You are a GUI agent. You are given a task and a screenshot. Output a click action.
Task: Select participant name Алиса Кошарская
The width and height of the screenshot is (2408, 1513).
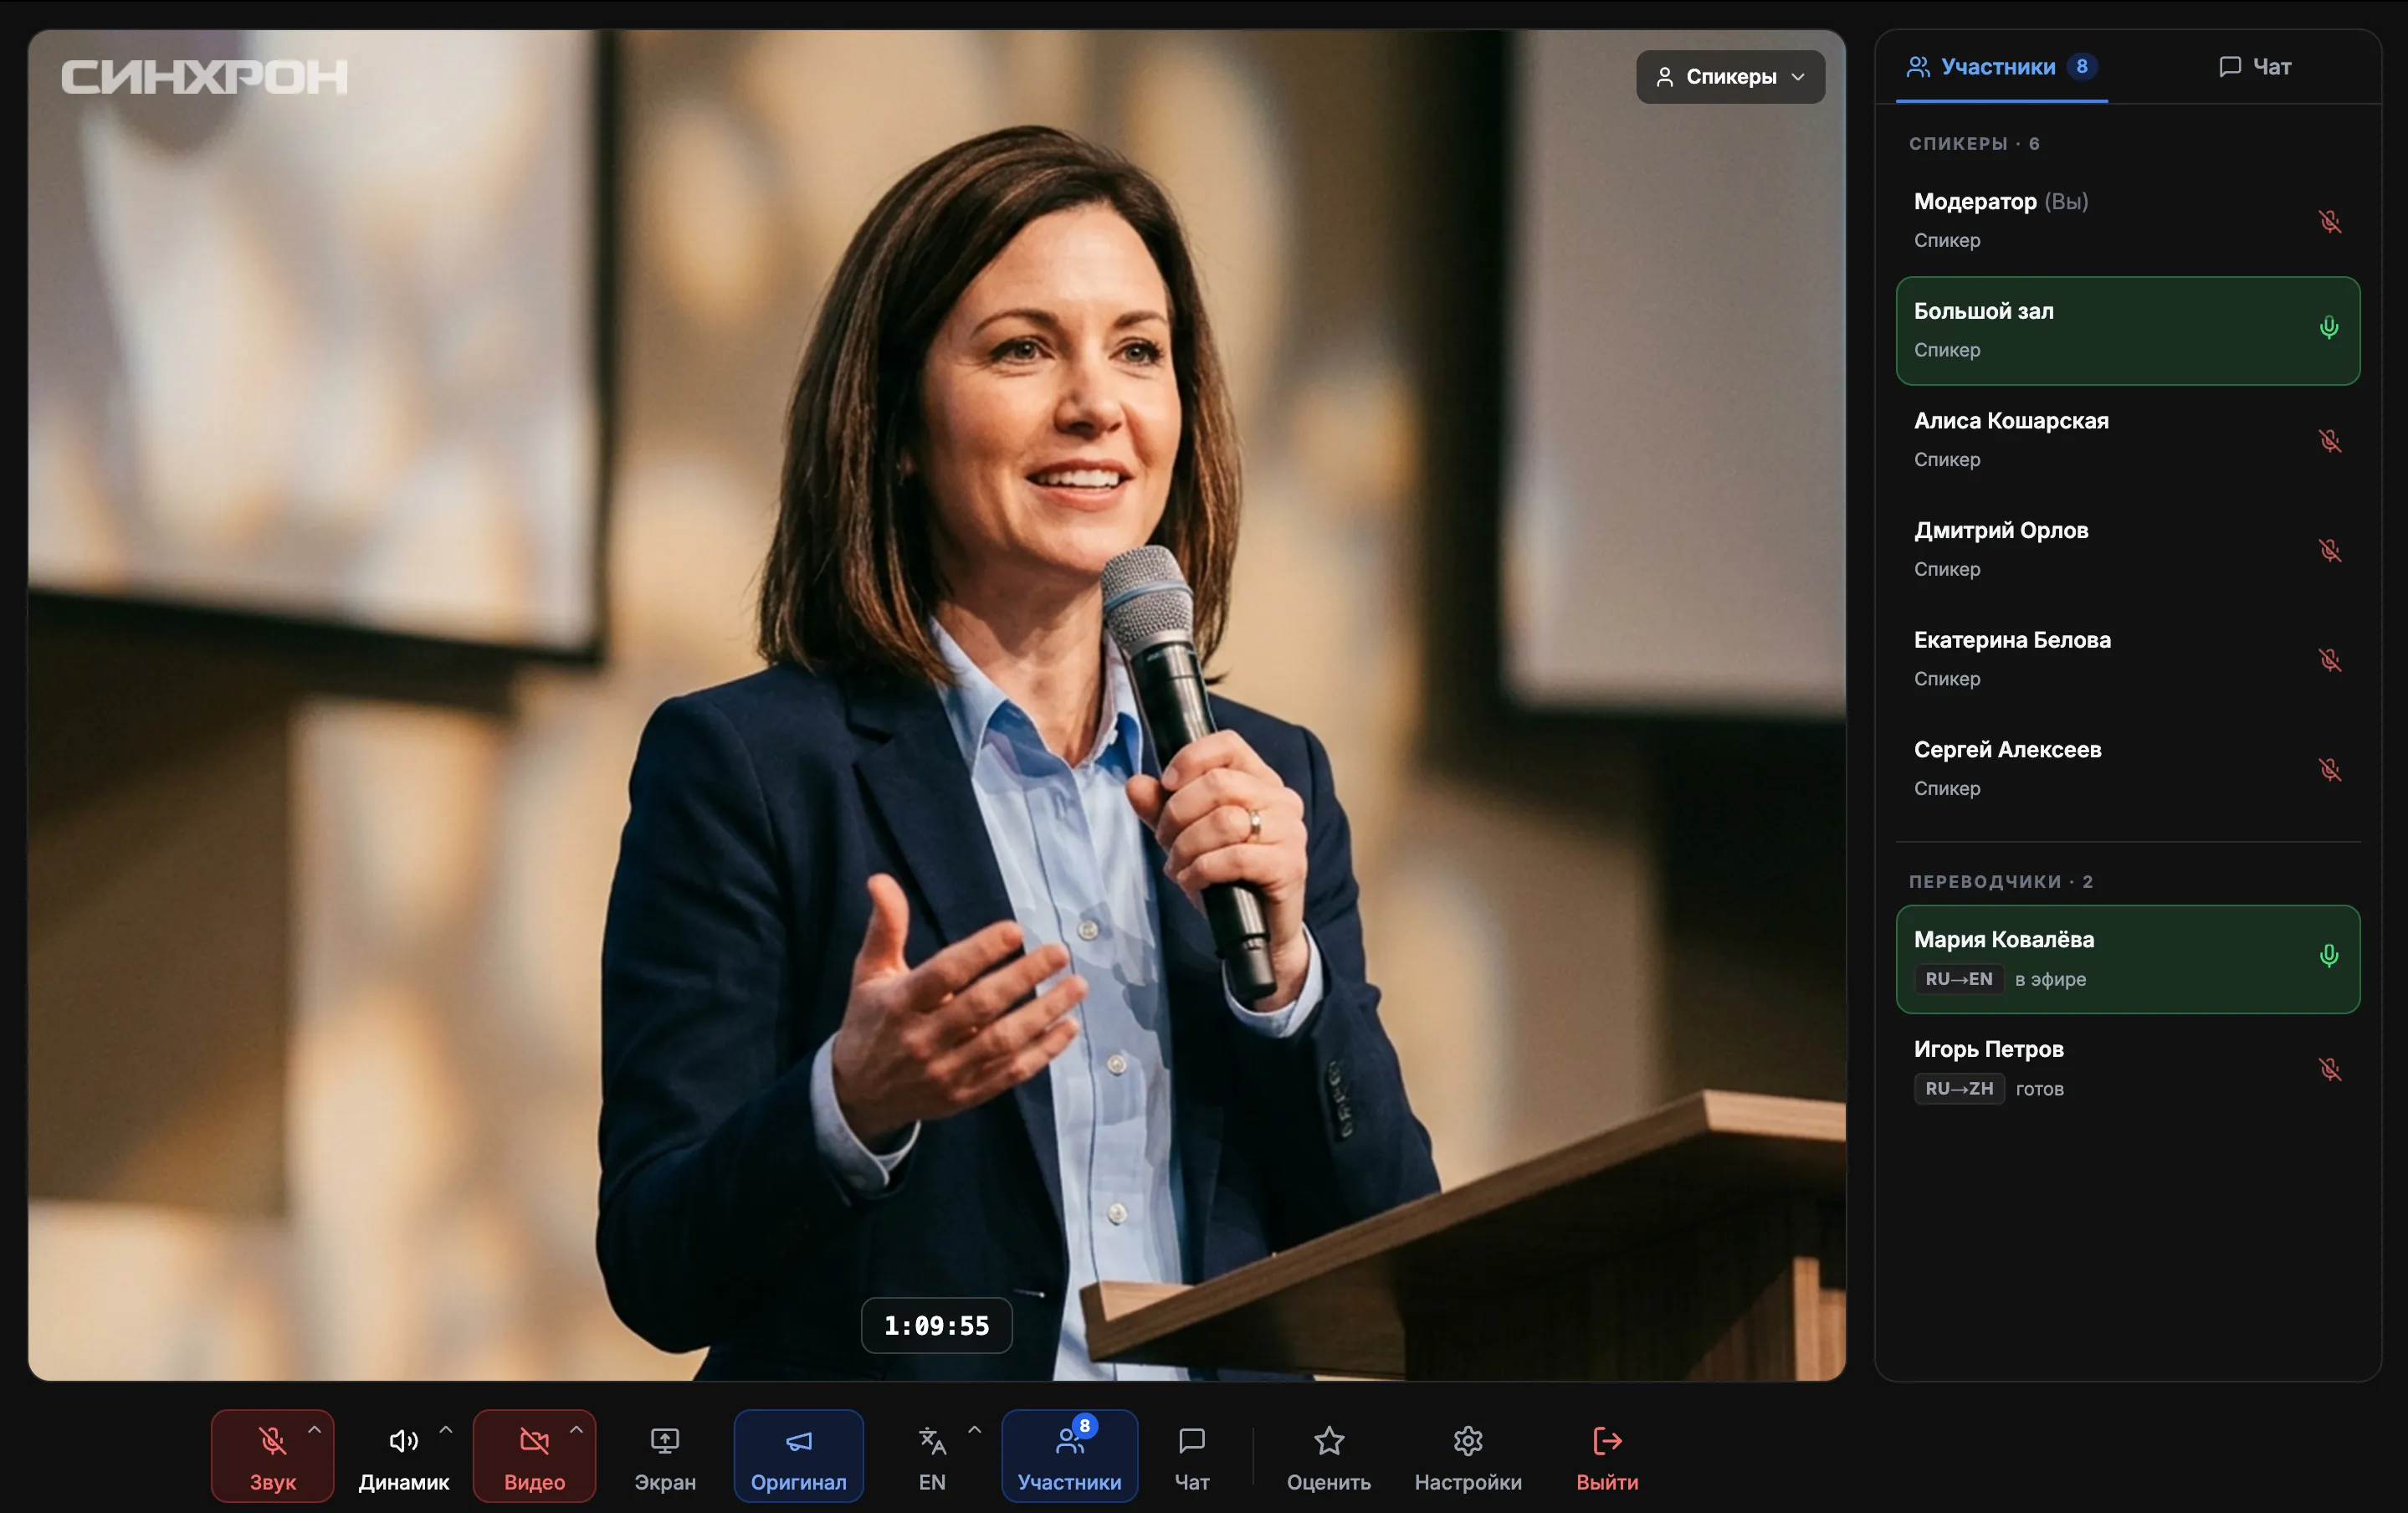tap(2011, 421)
